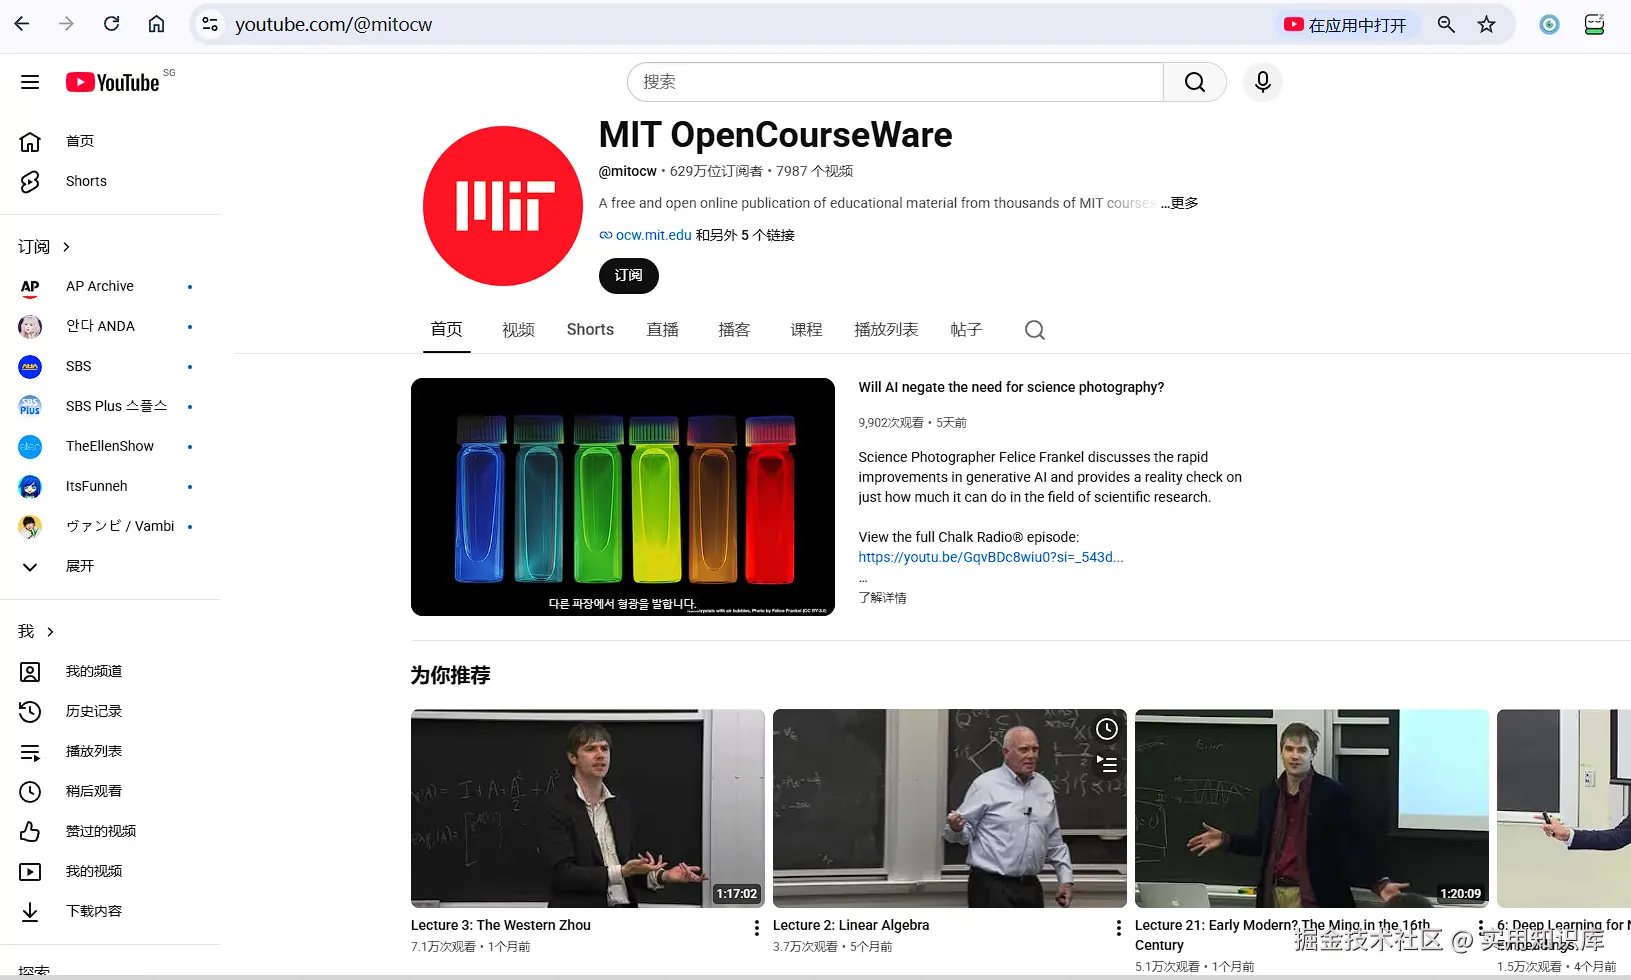Add Linear Algebra video to watch later
The height and width of the screenshot is (980, 1631).
[x=1107, y=729]
